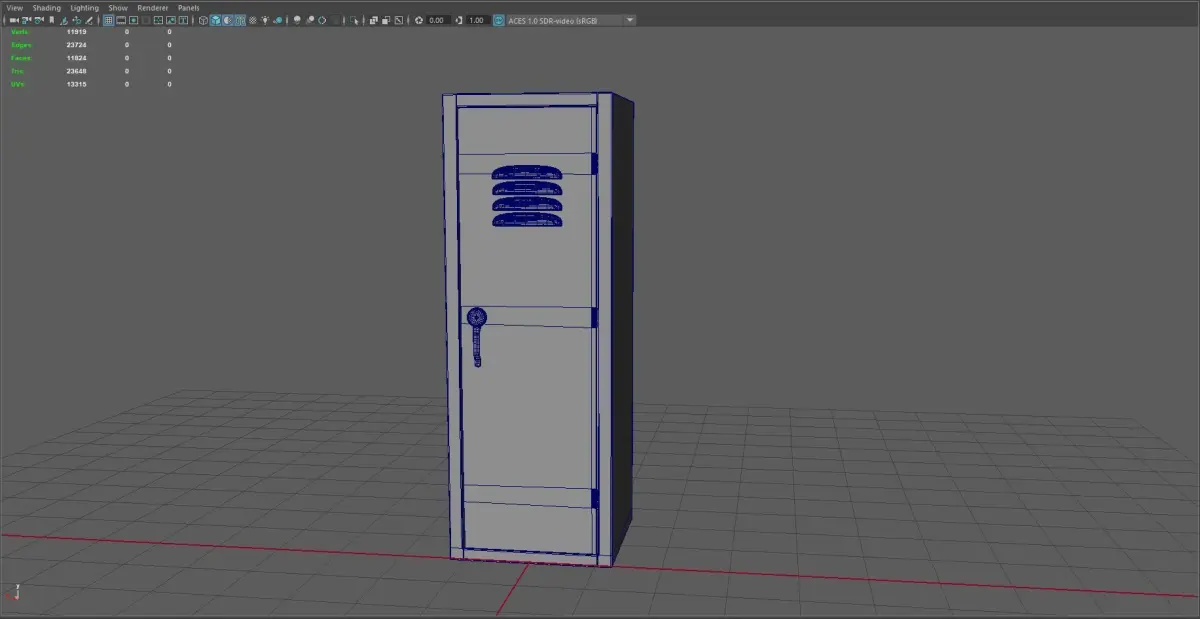1200x619 pixels.
Task: Toggle the viewport Grid display
Action: (108, 20)
